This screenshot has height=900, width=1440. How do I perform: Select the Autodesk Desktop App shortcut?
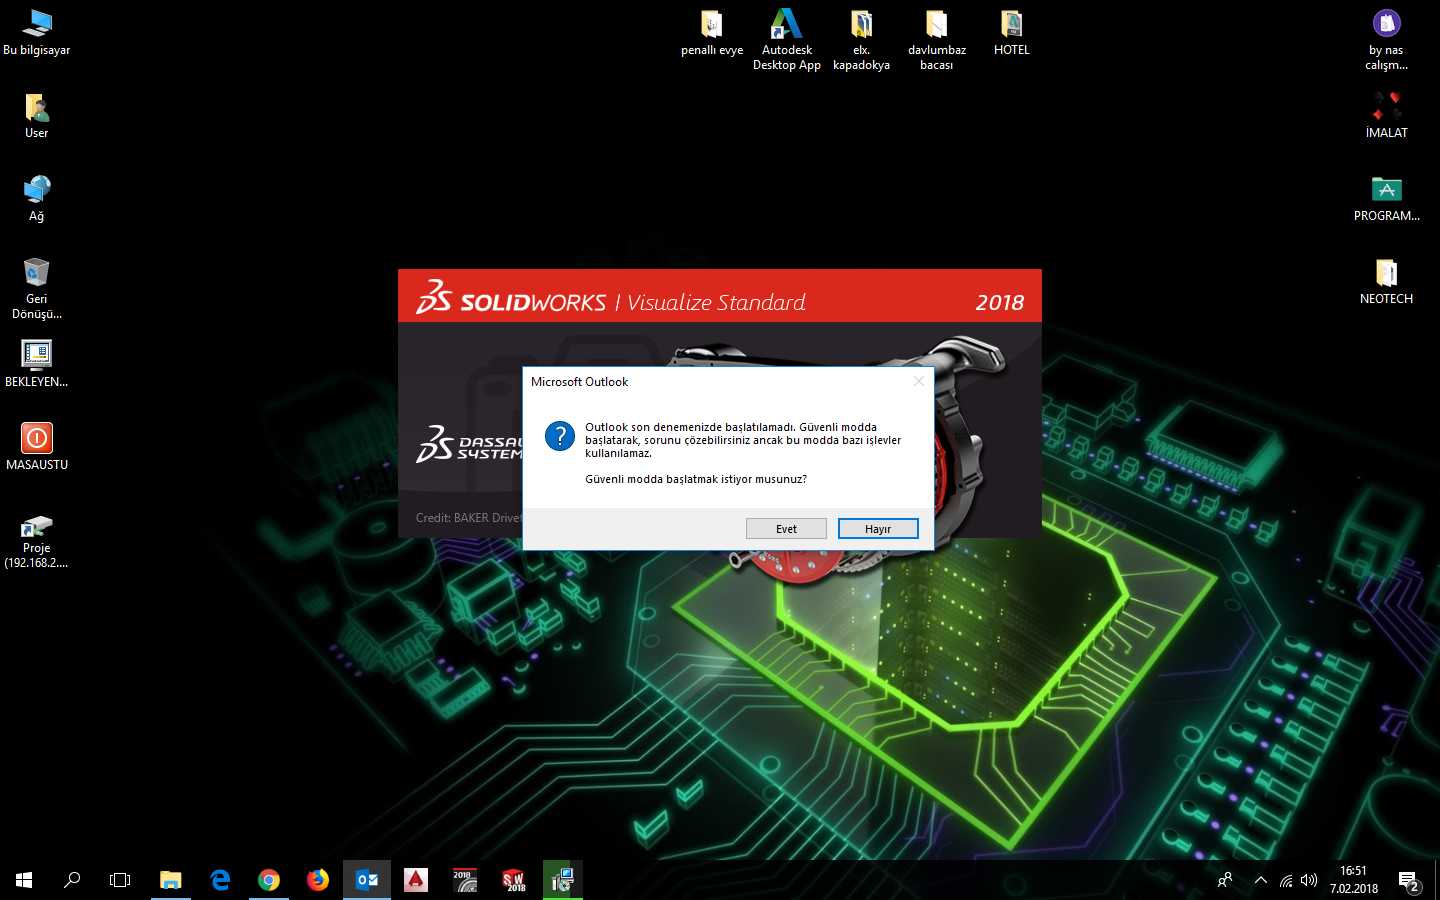click(787, 39)
